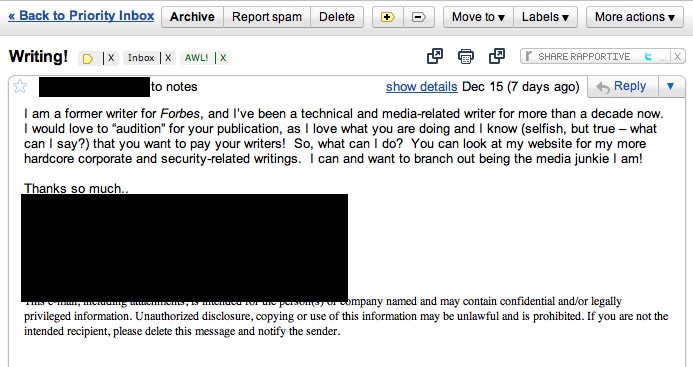
Task: Click the Twitter bird in Rapportive bar
Action: [x=647, y=57]
